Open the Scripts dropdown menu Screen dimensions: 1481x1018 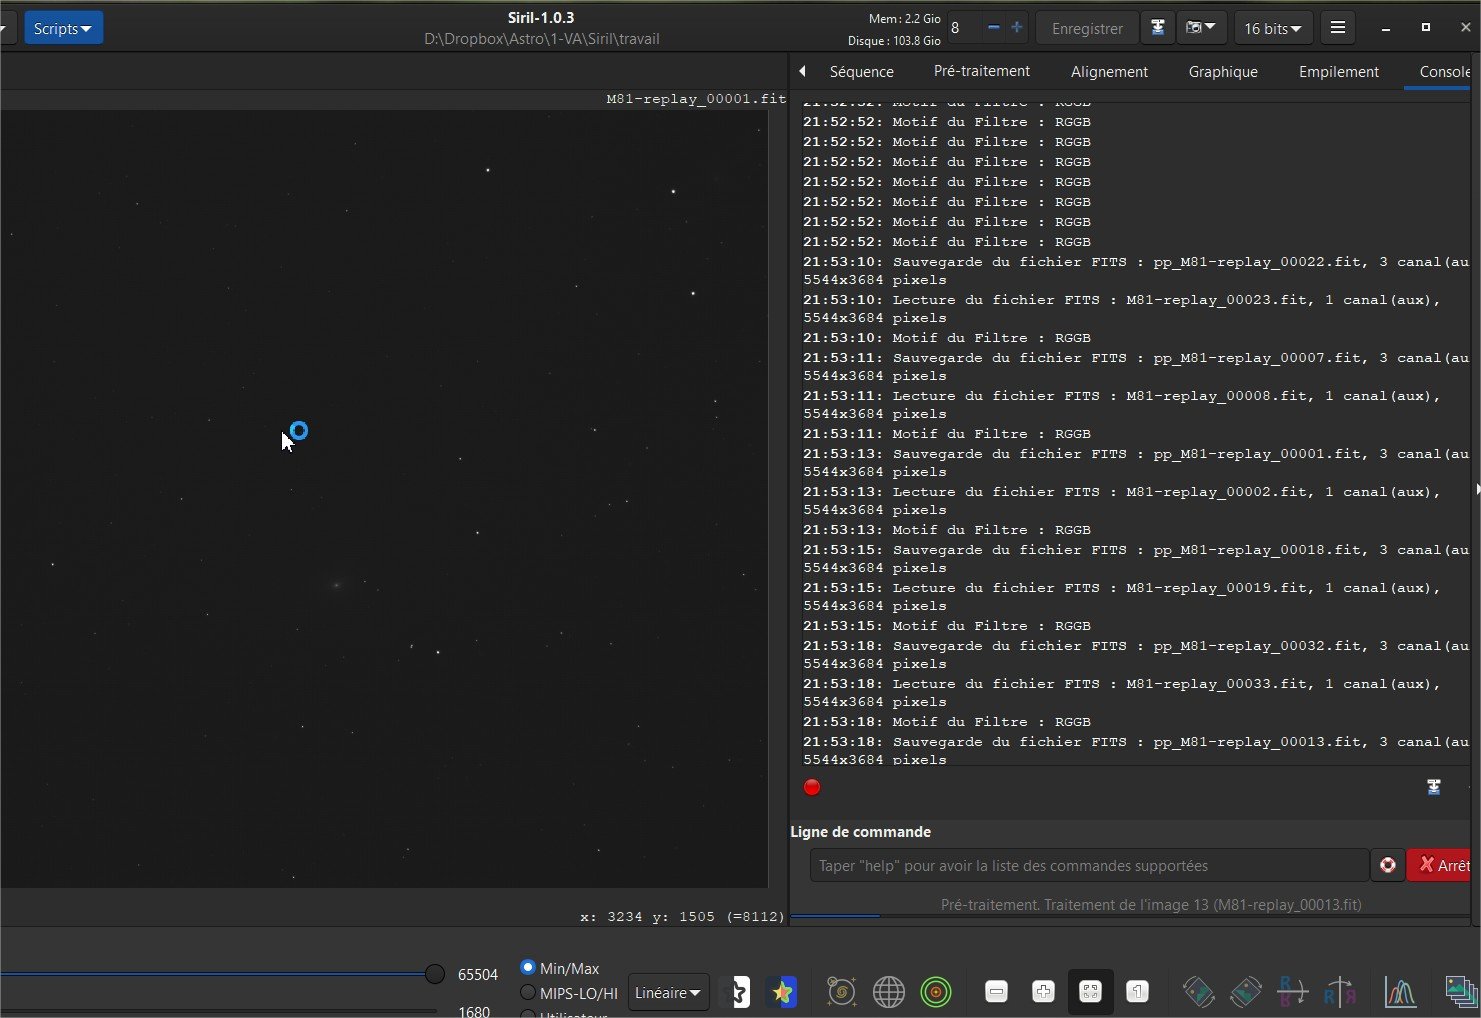tap(63, 27)
